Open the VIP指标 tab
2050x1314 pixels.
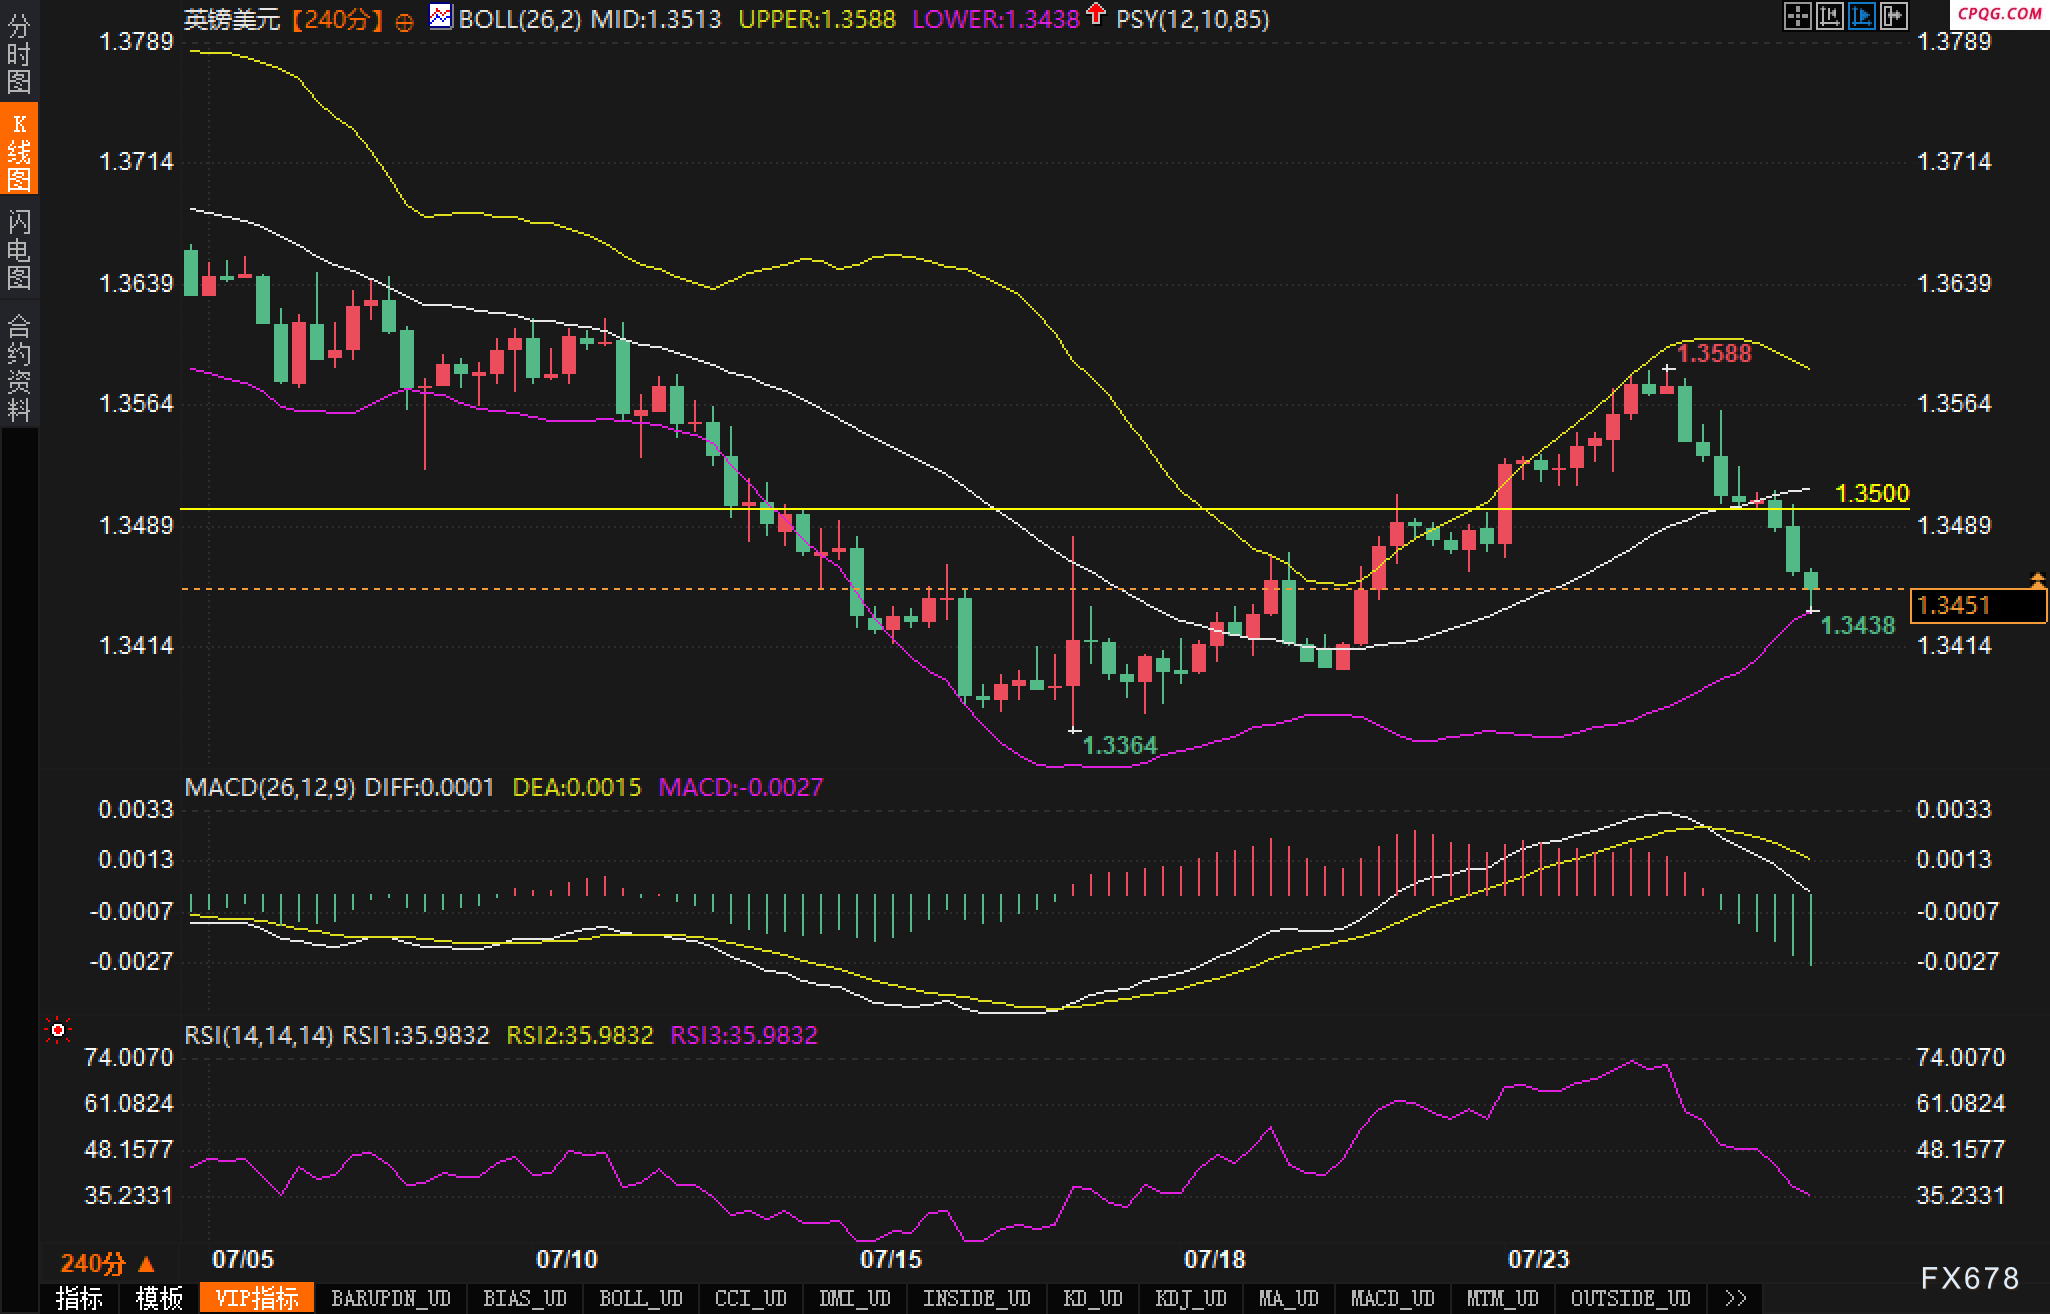257,1298
